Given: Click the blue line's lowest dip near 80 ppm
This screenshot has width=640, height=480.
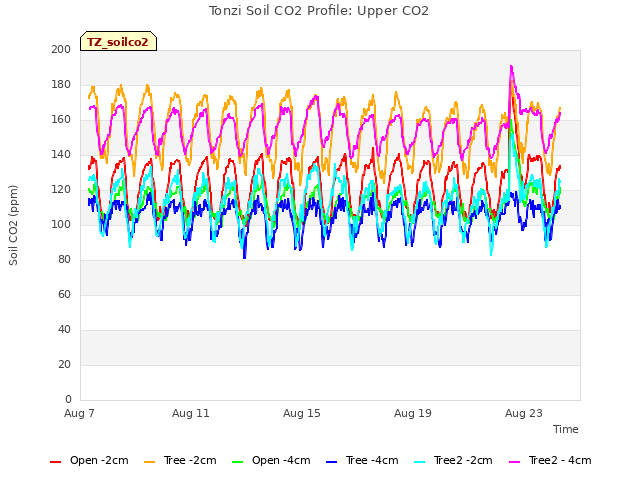Looking at the screenshot, I should coord(244,257).
